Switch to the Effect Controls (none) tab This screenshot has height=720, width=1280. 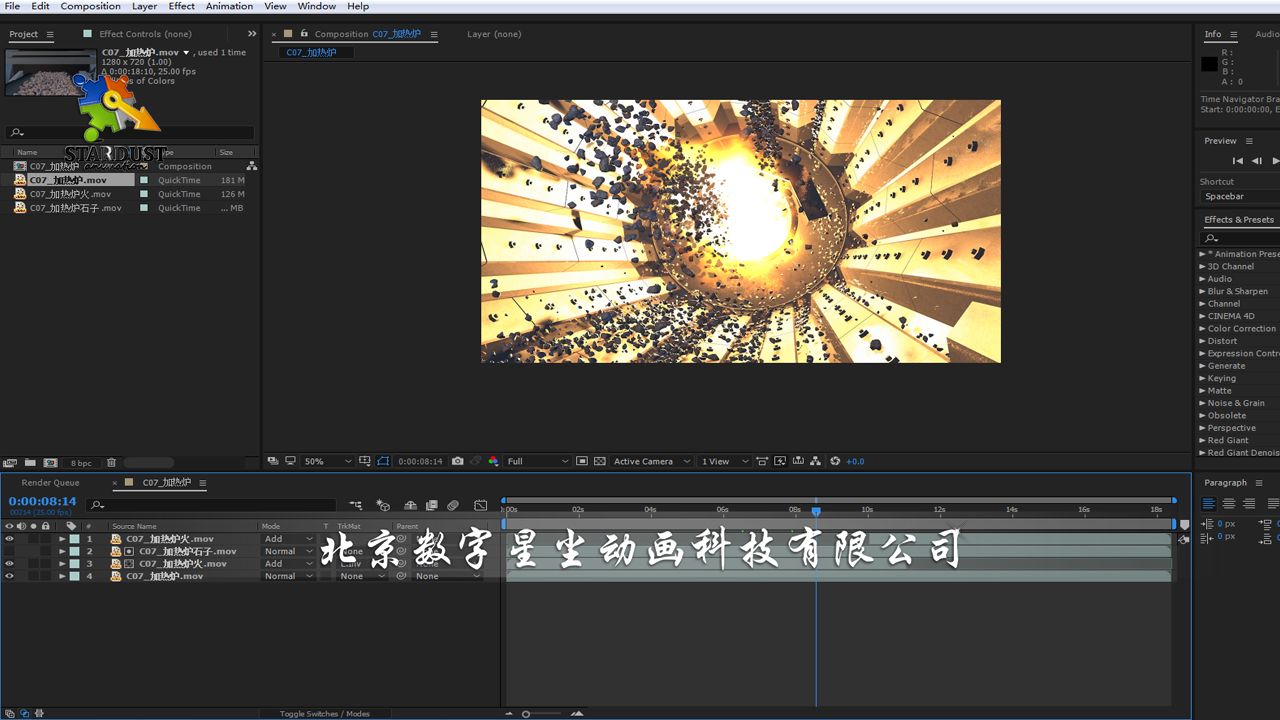point(145,34)
